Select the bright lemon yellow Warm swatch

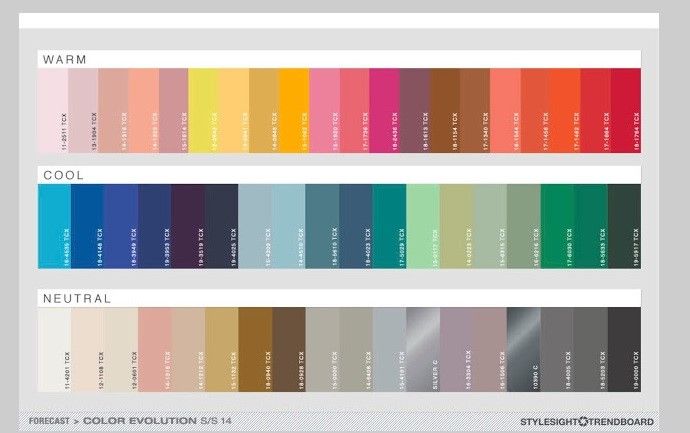203,110
